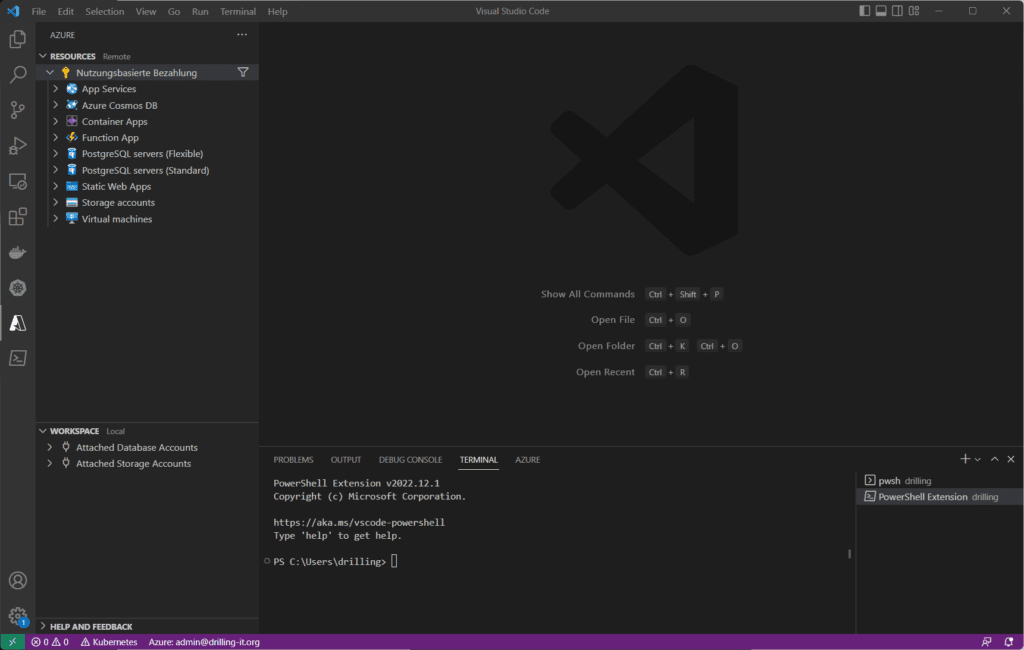Open the File menu

[39, 11]
